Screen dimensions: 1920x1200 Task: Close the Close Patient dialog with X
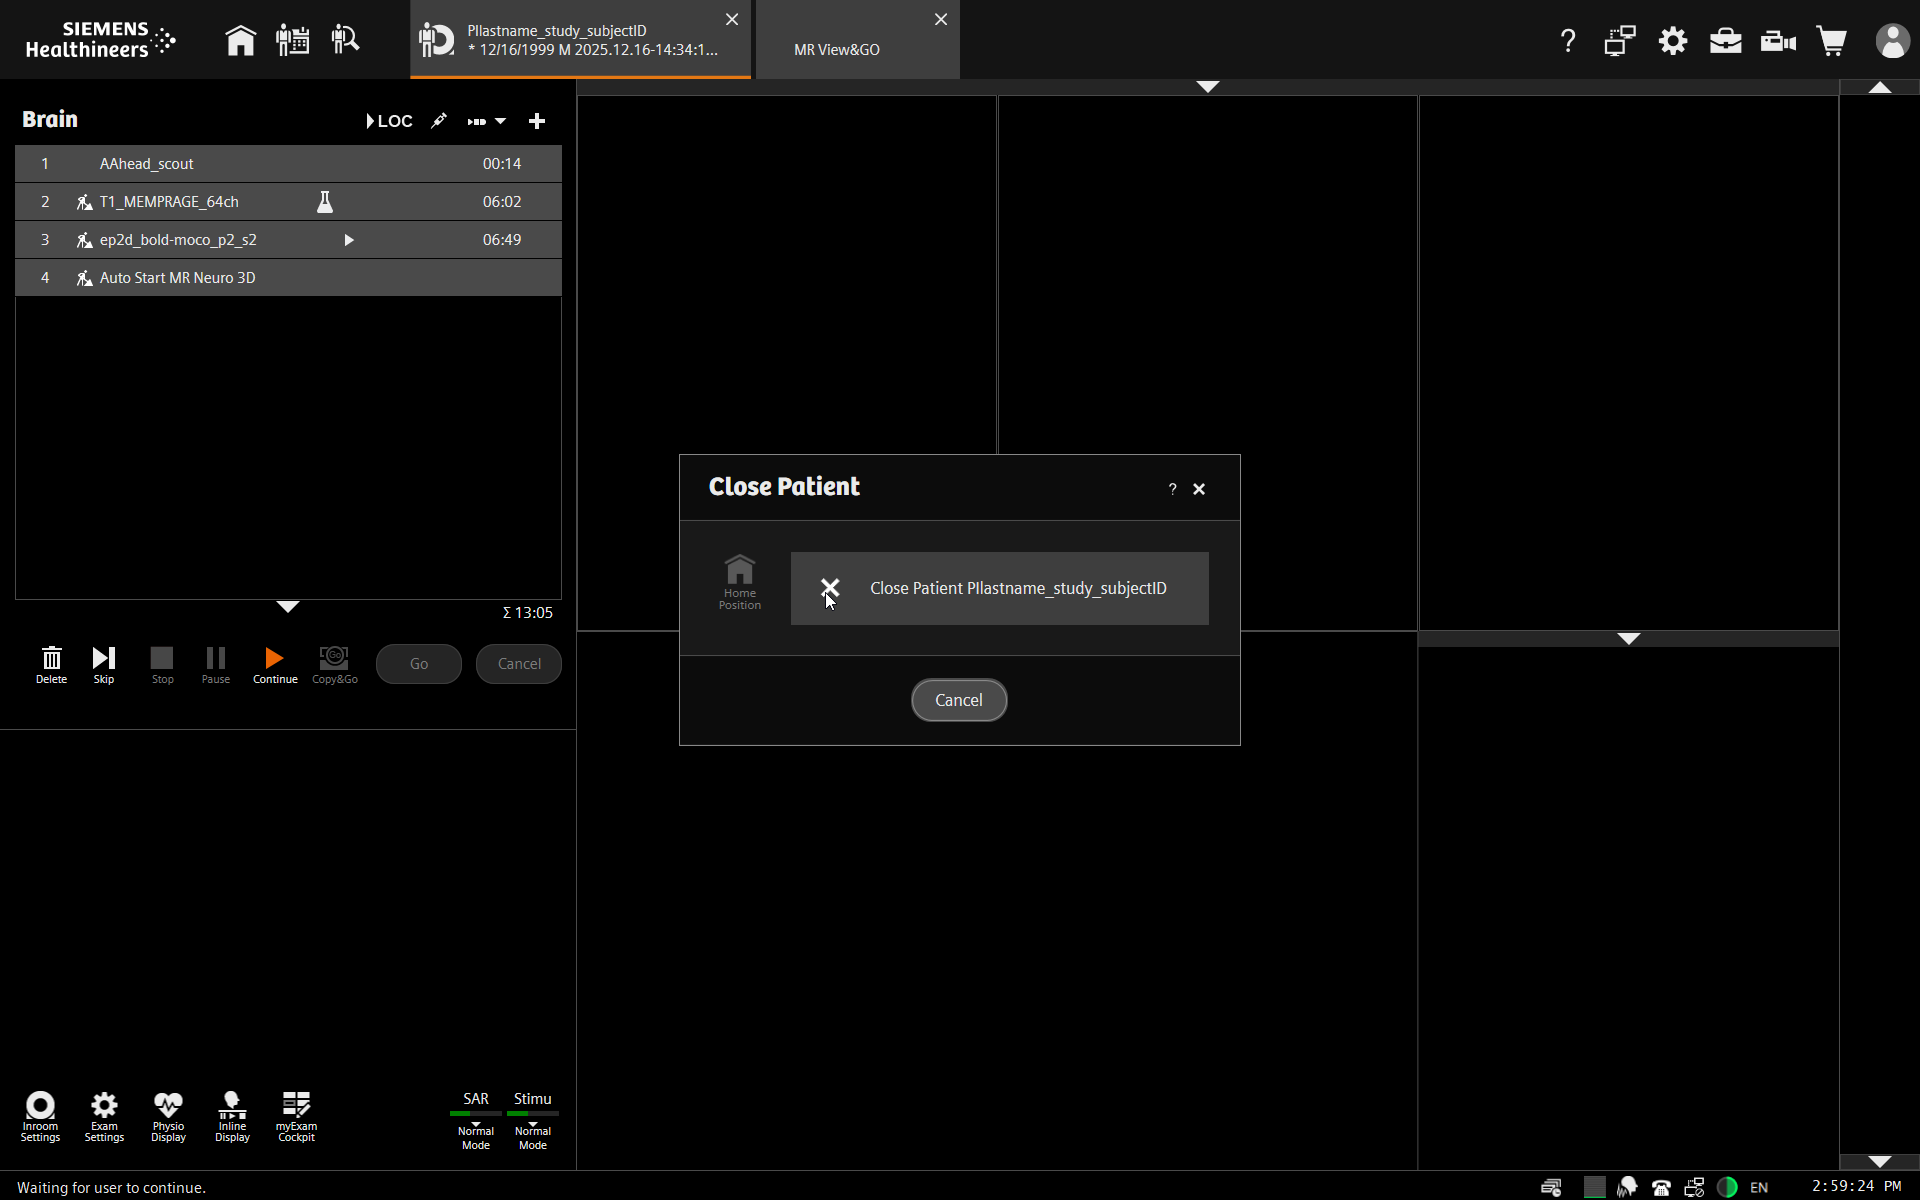[1199, 489]
